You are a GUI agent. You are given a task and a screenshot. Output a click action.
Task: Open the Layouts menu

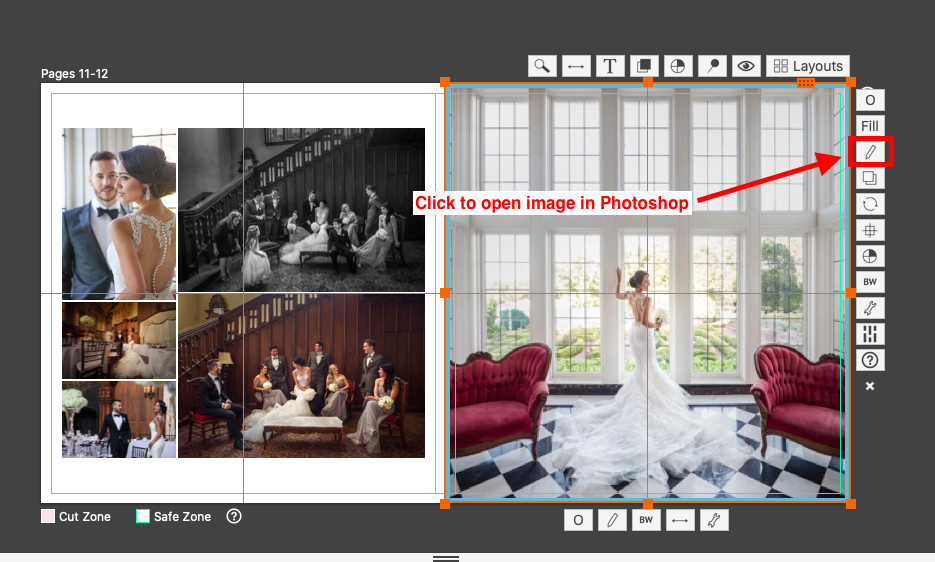pos(808,66)
